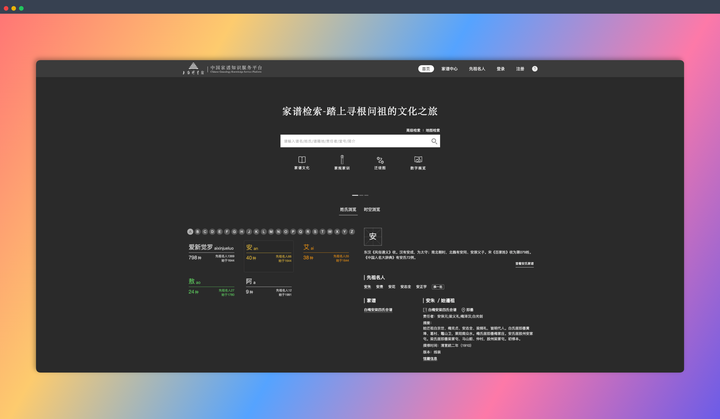Select letter X in the surname index
The width and height of the screenshot is (720, 419).
click(x=338, y=232)
